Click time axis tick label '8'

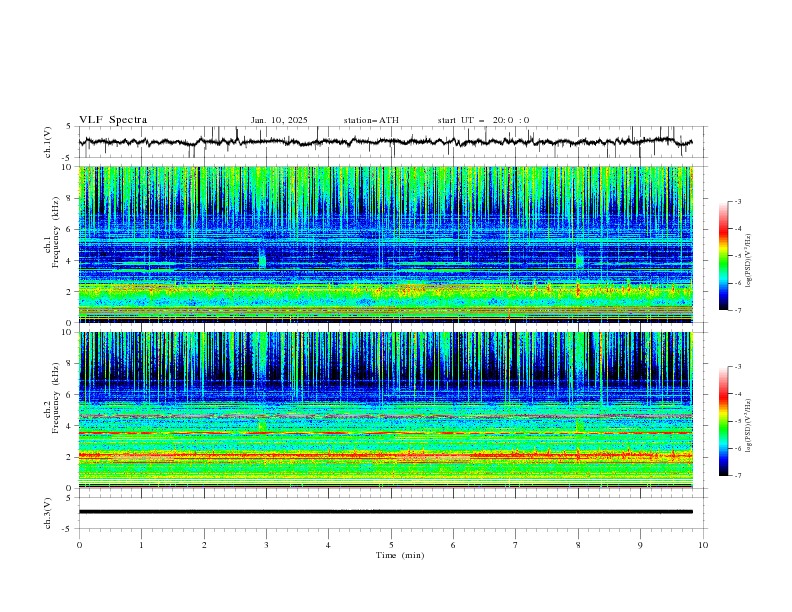578,545
